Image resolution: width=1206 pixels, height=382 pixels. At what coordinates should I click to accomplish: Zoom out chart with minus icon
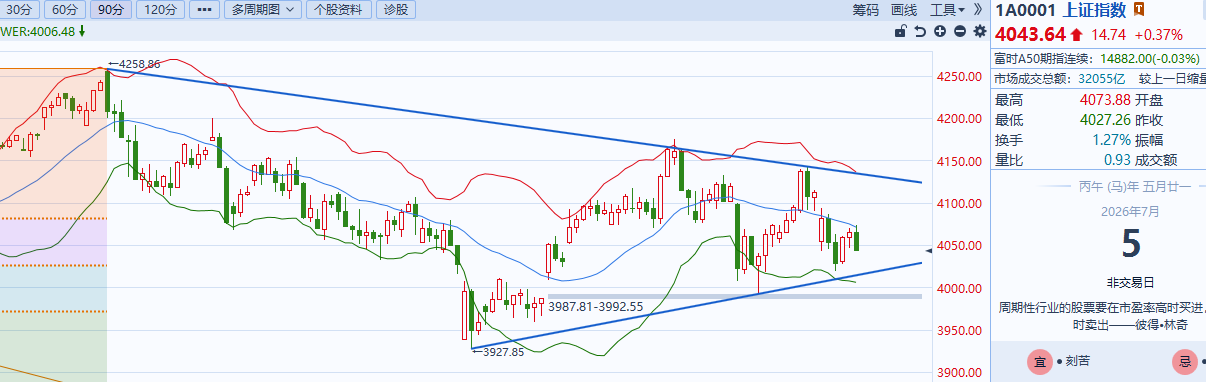pos(959,31)
